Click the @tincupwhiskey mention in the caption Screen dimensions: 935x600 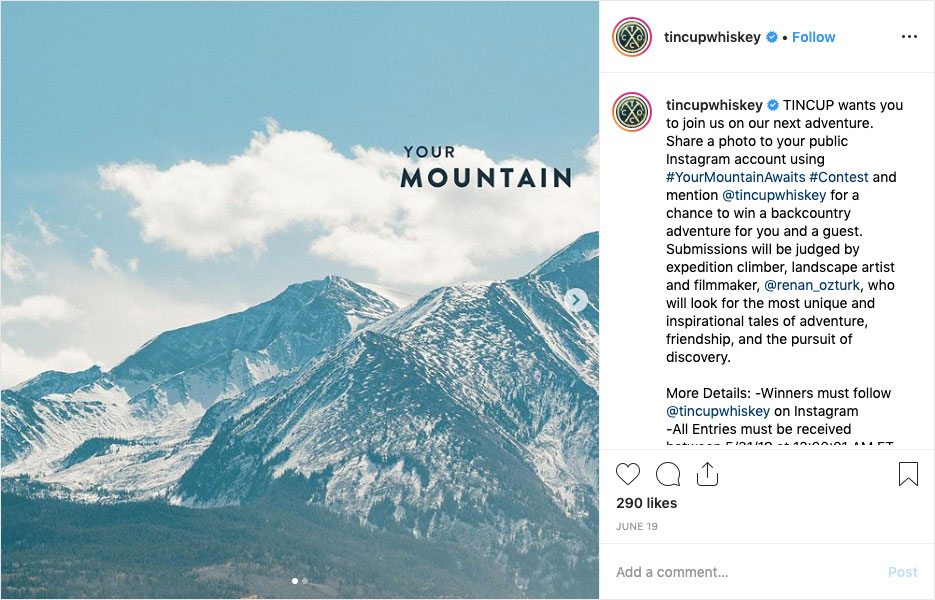775,194
